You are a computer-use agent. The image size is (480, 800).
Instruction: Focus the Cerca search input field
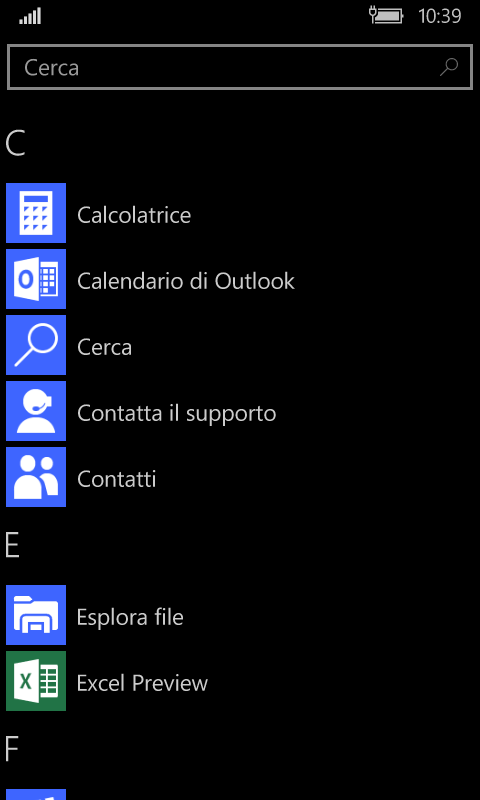coord(240,67)
